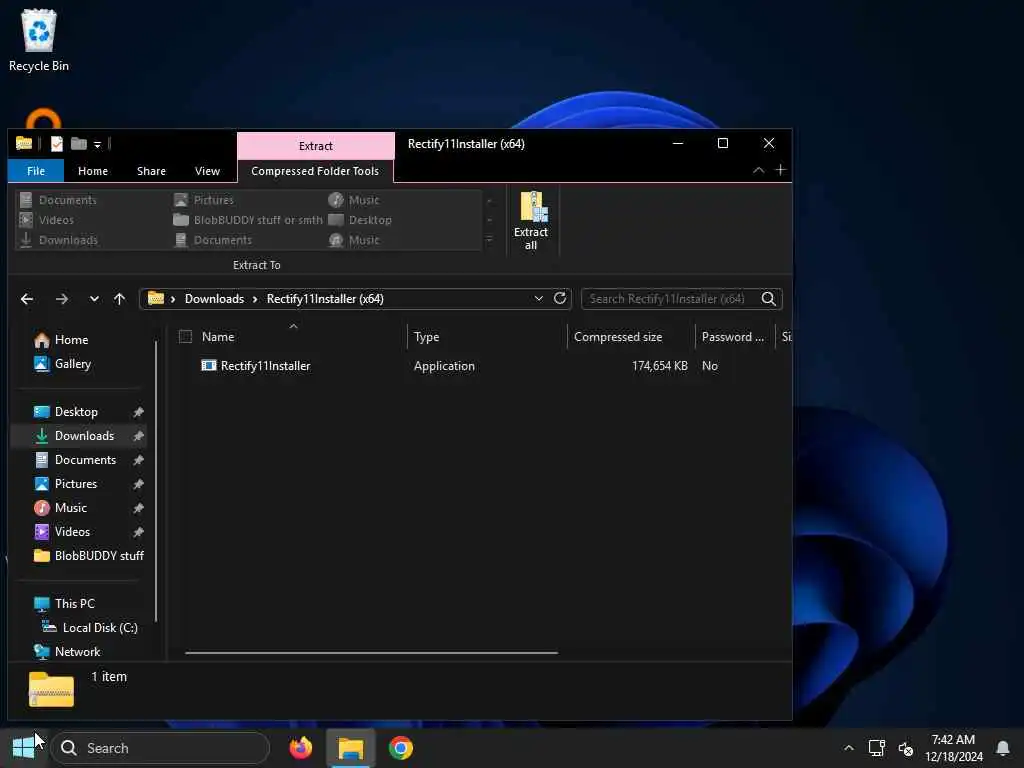Open the notifications bell
Image resolution: width=1024 pixels, height=768 pixels.
pos(1002,748)
